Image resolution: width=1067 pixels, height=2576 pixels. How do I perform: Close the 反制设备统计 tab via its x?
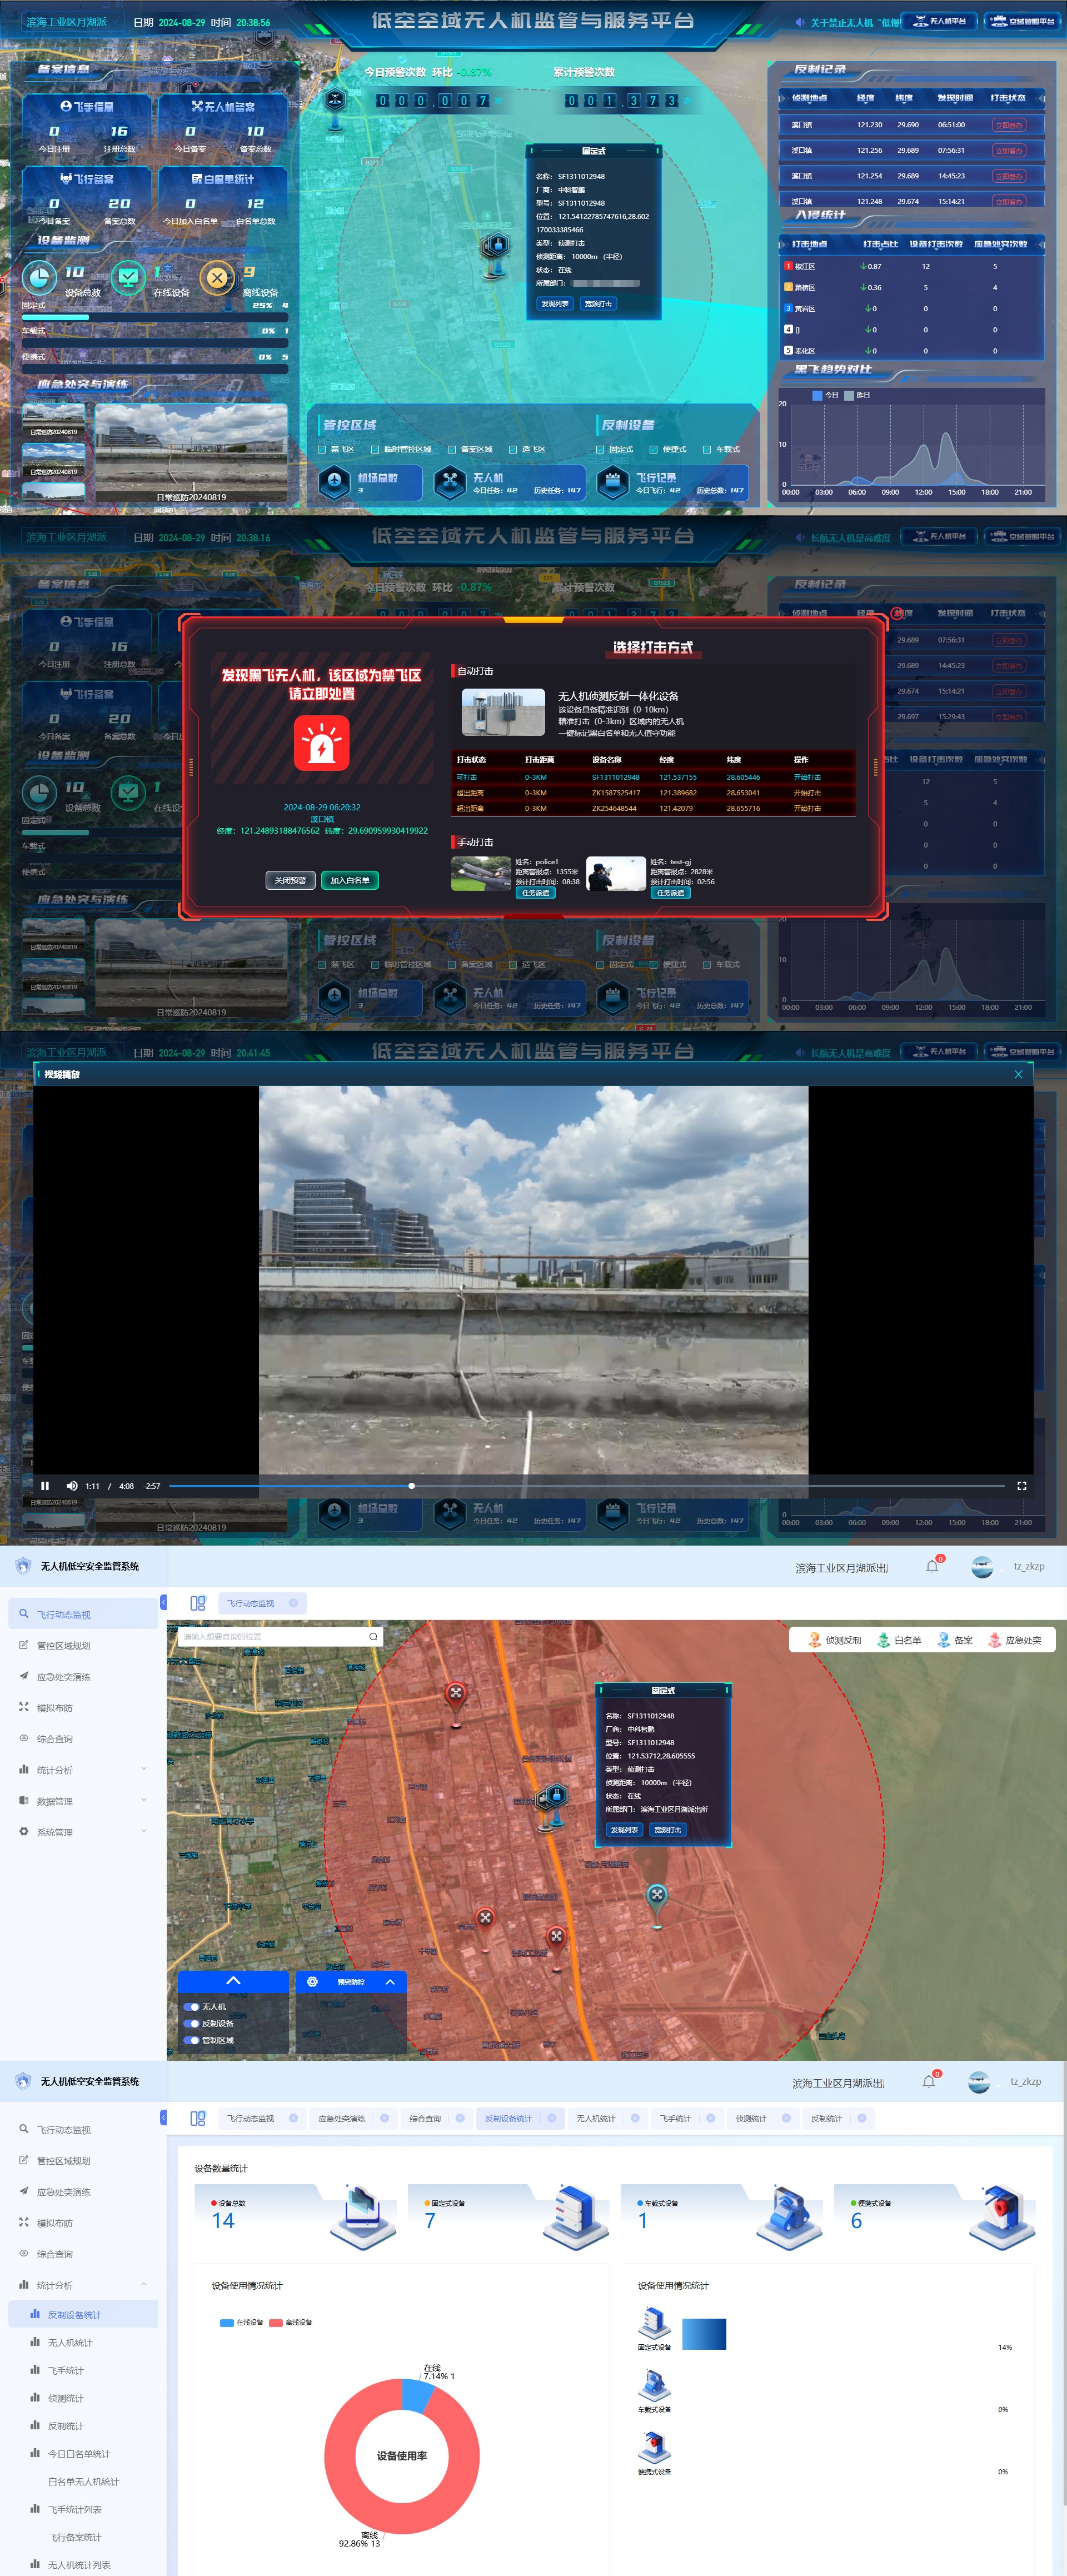(551, 2118)
